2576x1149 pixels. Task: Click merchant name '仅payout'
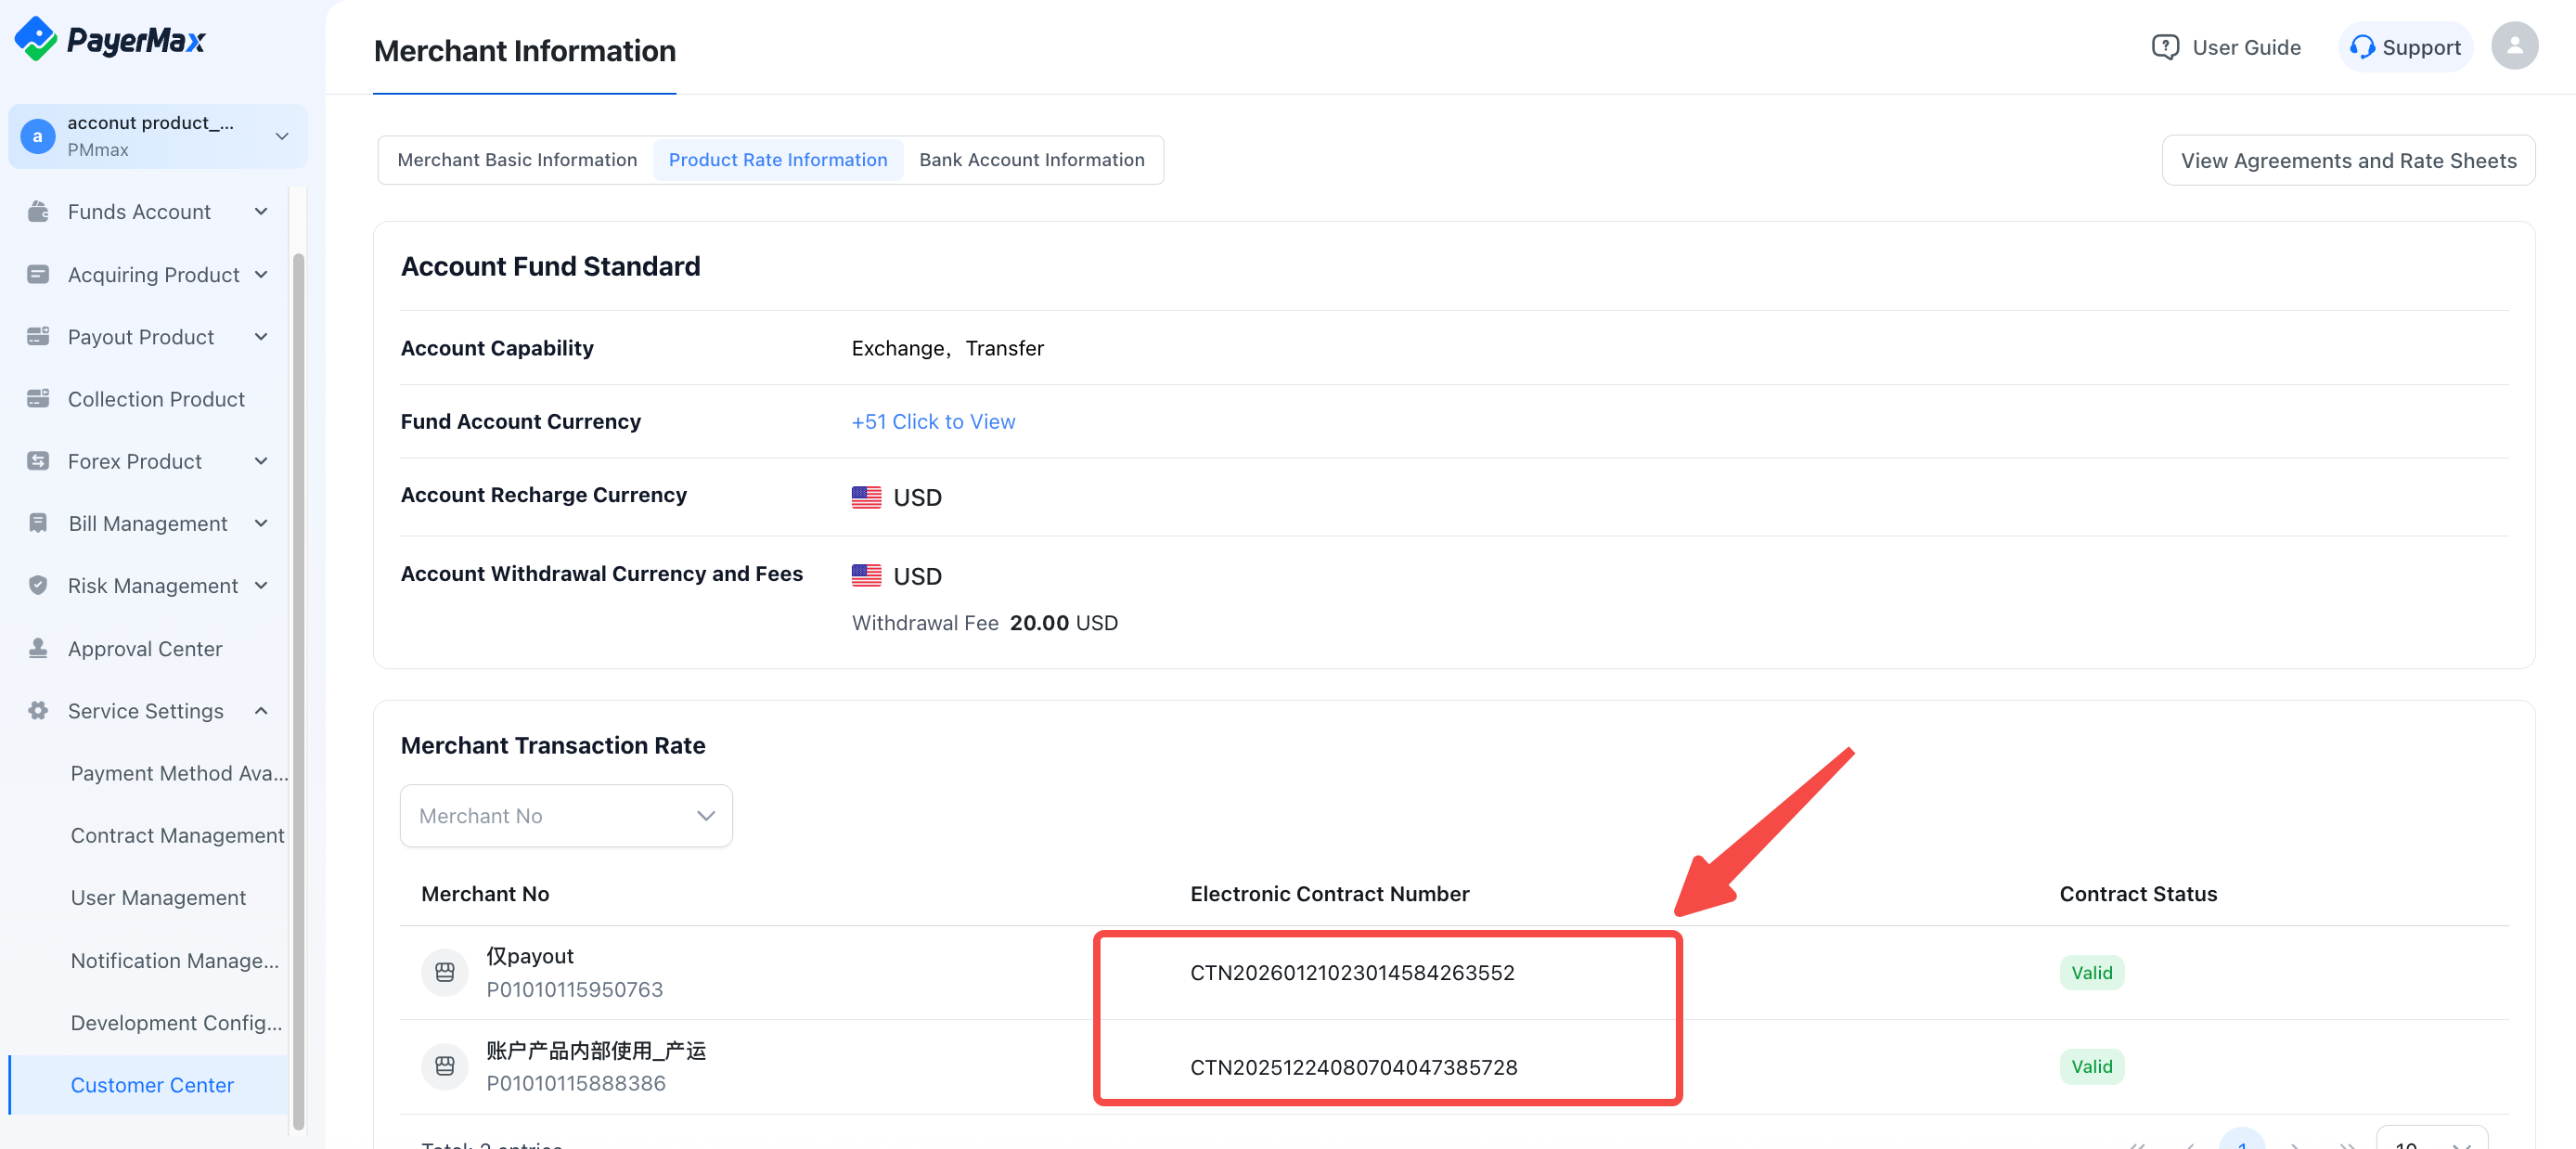click(529, 955)
